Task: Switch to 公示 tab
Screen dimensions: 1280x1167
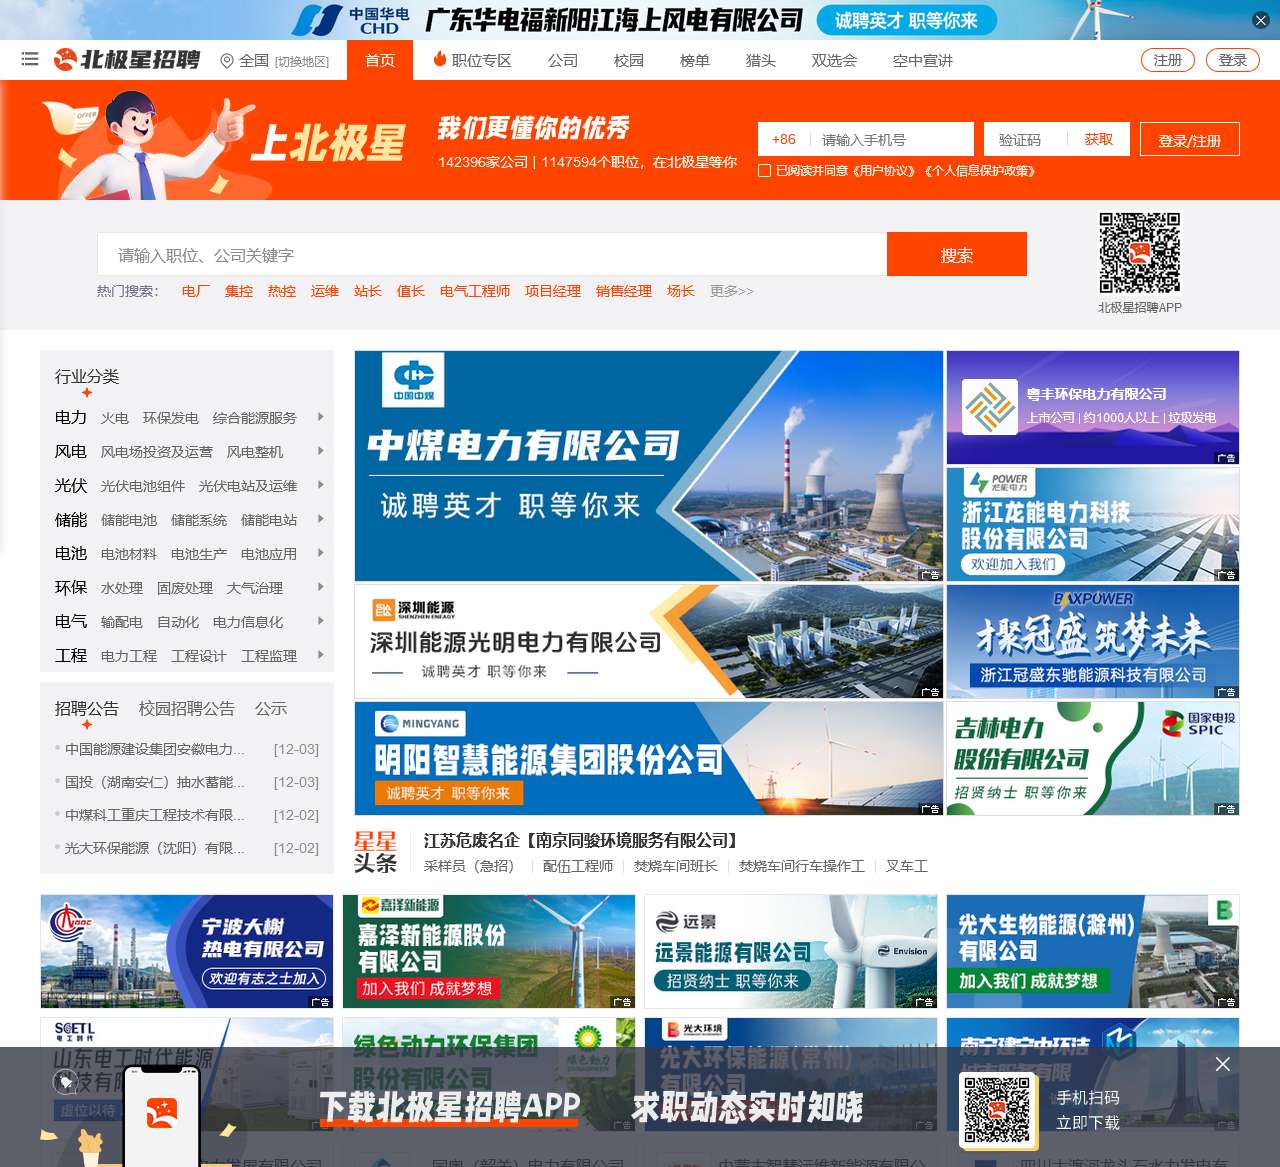Action: coord(271,709)
